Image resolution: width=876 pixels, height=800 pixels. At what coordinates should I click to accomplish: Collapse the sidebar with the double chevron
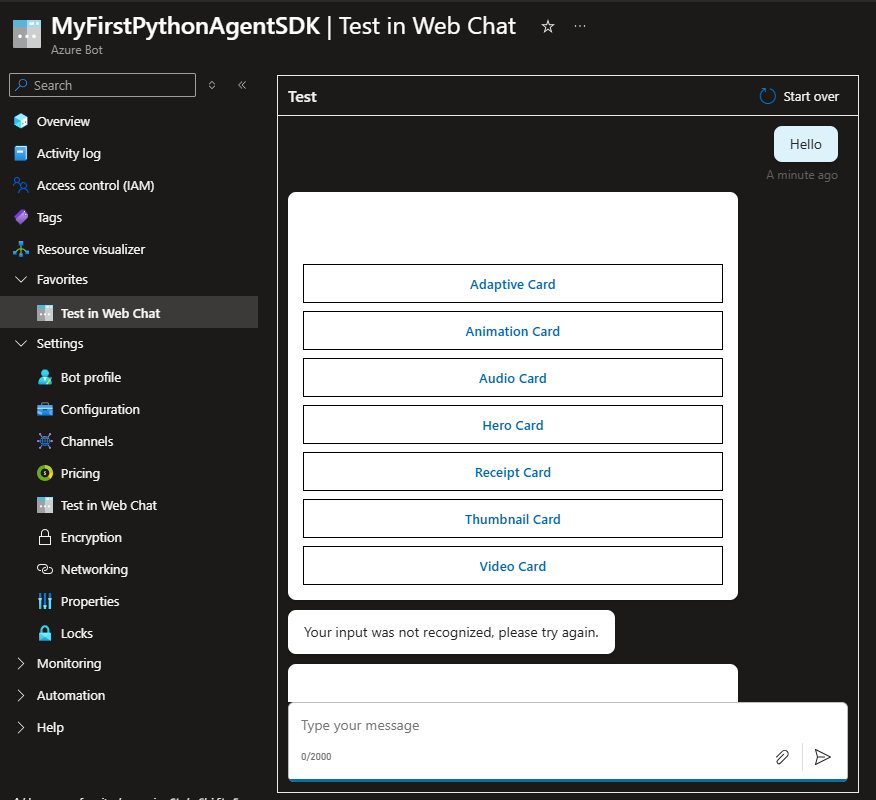pos(242,85)
